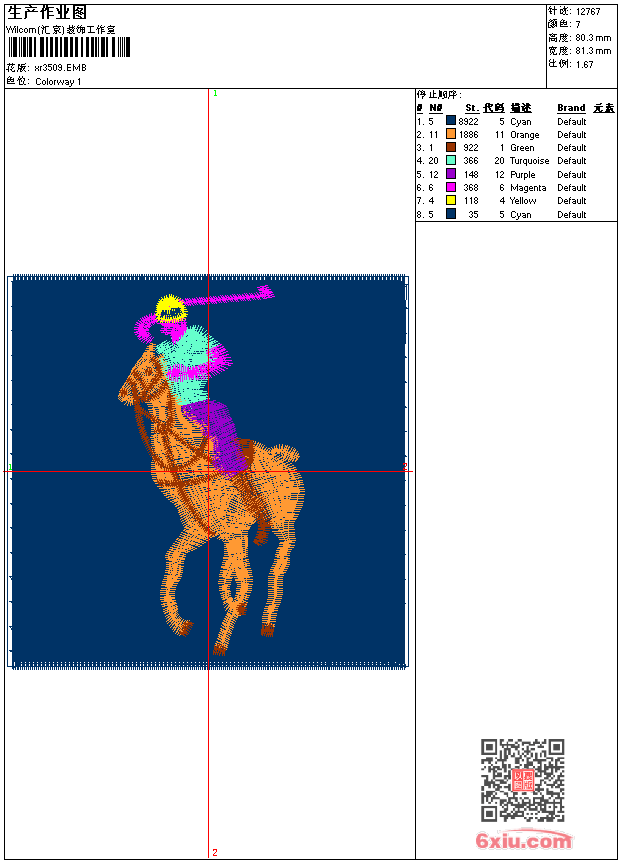Screen dimensions: 620x860
Task: Click the height value 80.3 mm
Action: [x=593, y=38]
